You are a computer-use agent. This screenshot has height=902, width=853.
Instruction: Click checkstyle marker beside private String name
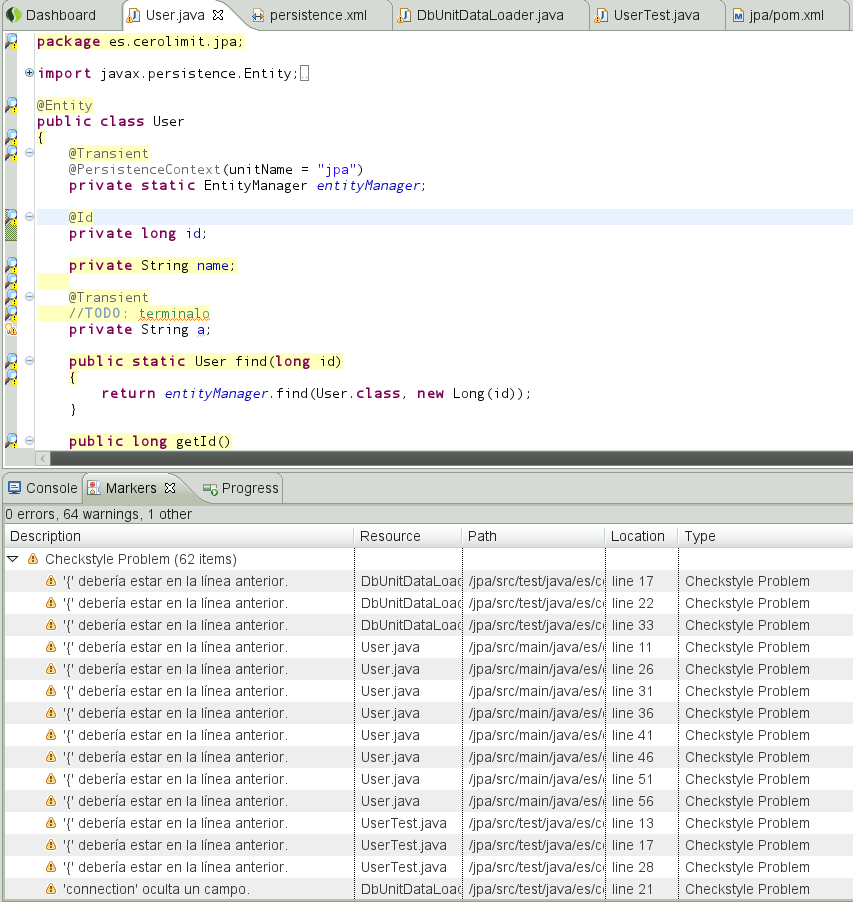[x=11, y=265]
